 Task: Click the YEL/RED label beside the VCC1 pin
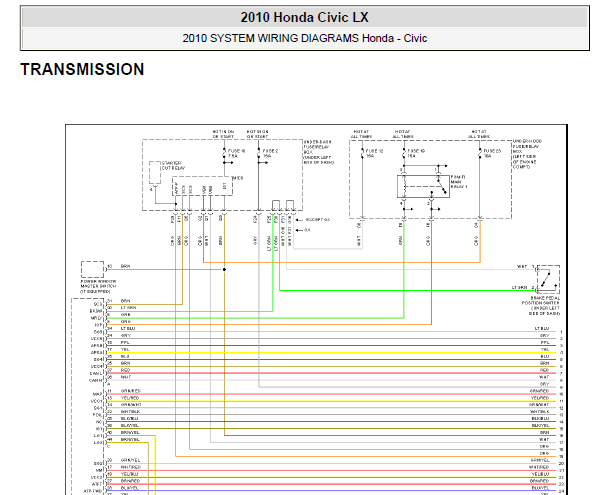click(x=130, y=398)
